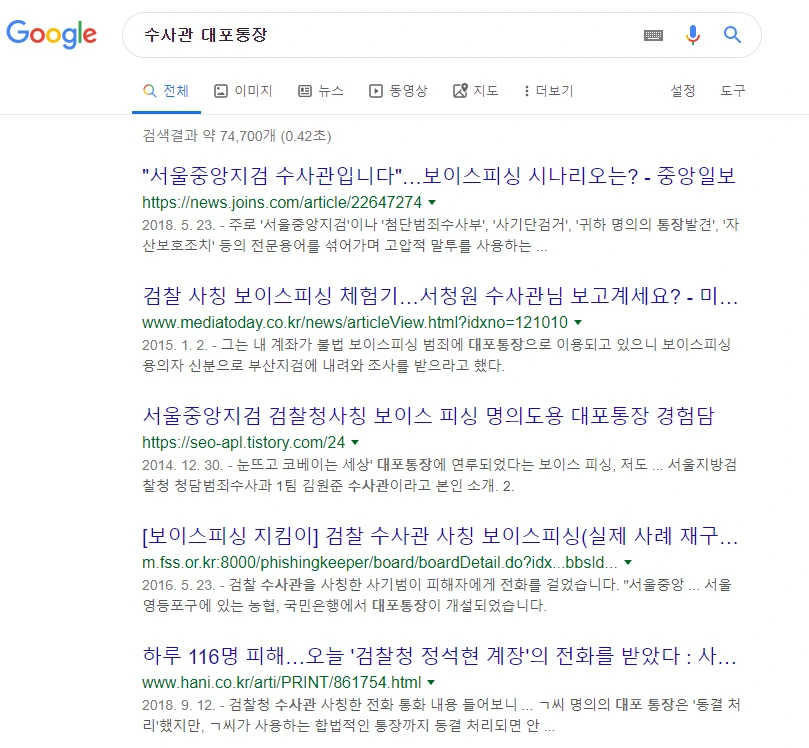Click snippet dated 2014. 12. 30.
The height and width of the screenshot is (748, 809).
[440, 475]
